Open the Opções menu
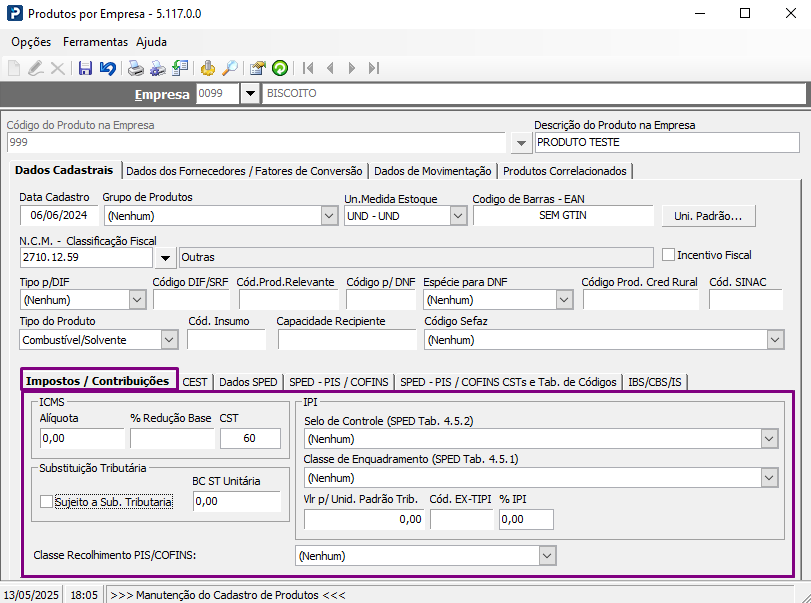Viewport: 811px width, 603px height. click(x=31, y=42)
